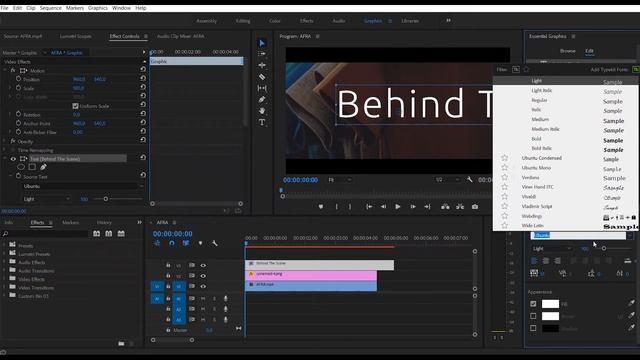The image size is (640, 360).
Task: Click the font size slider in Effect Controls
Action: pos(118,199)
